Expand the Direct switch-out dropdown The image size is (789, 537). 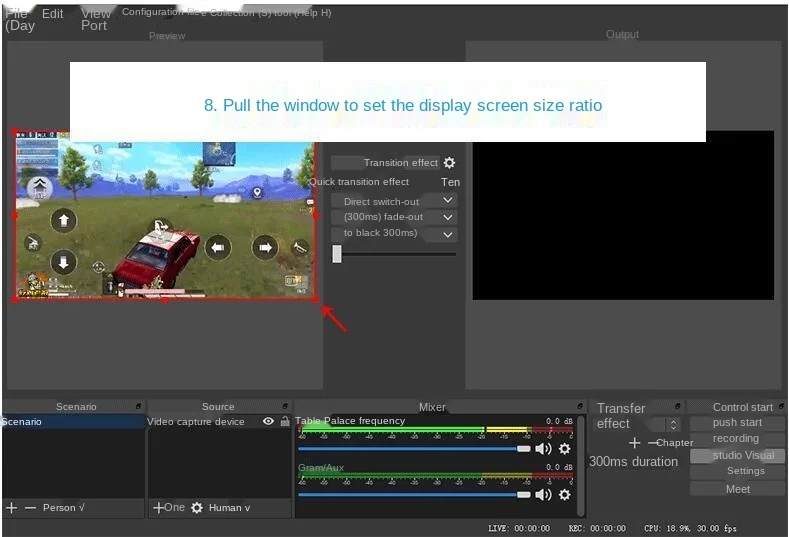point(447,200)
